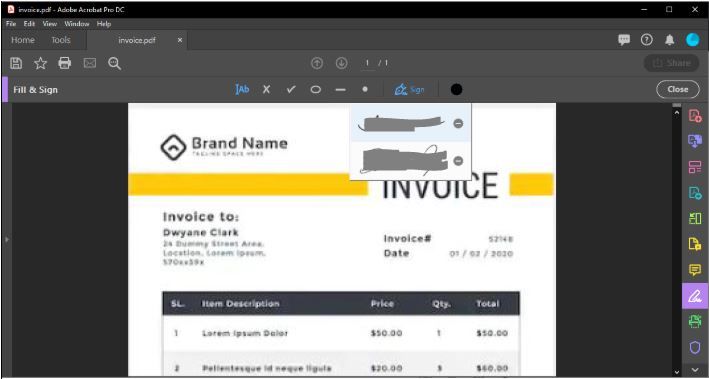Click the $20.00 price cell
Viewport: 709px width, 379px height.
[386, 368]
